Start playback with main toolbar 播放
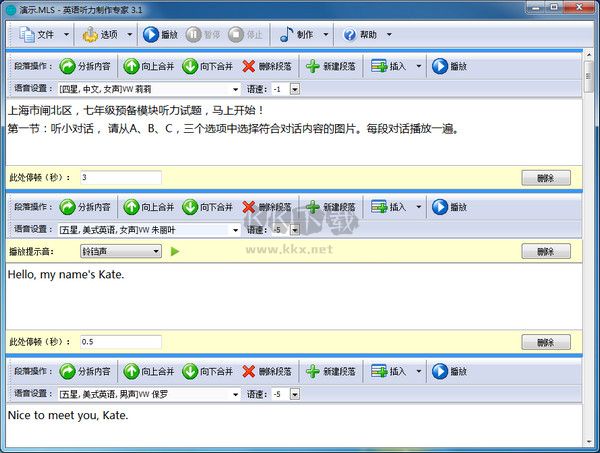Screen dimensions: 600x453 [x=160, y=34]
